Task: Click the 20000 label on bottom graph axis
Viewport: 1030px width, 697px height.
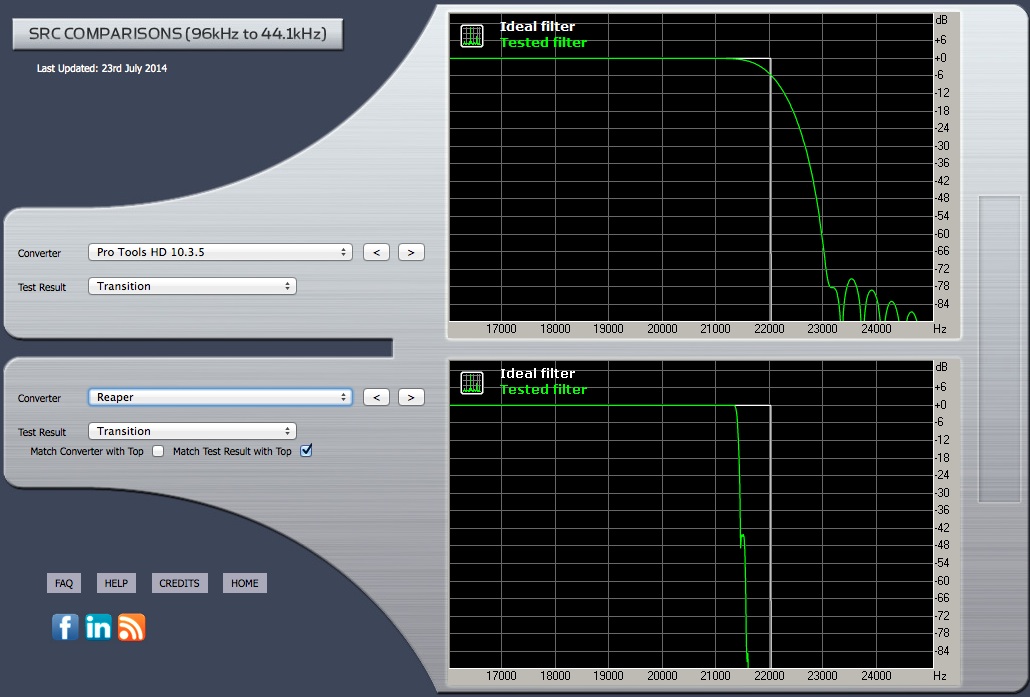Action: (662, 675)
